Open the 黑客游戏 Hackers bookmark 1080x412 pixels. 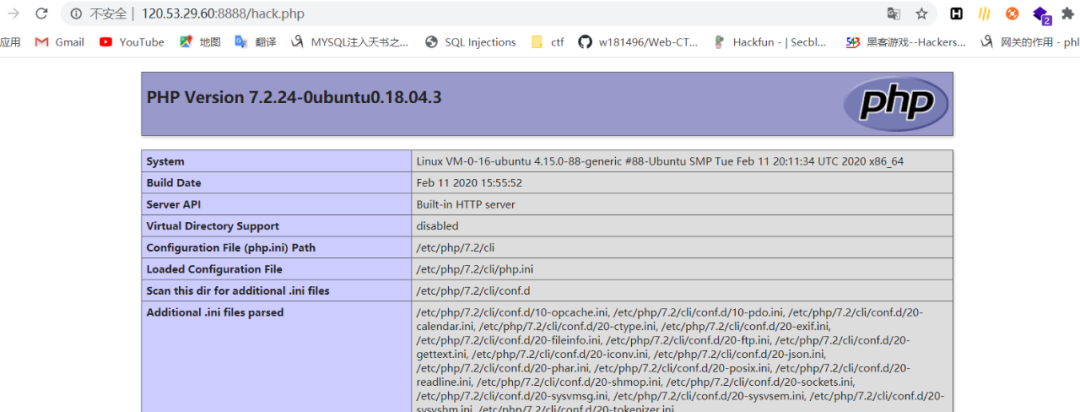pyautogui.click(x=906, y=42)
